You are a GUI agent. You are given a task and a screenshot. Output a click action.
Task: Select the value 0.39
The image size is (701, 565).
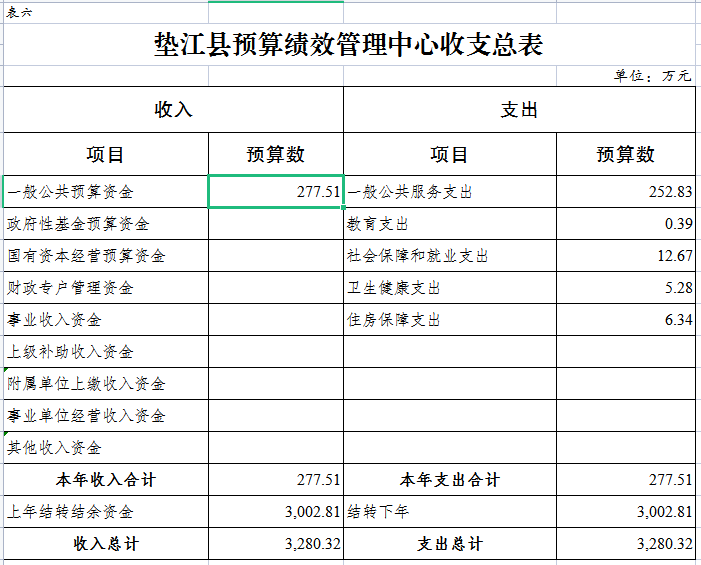point(626,223)
